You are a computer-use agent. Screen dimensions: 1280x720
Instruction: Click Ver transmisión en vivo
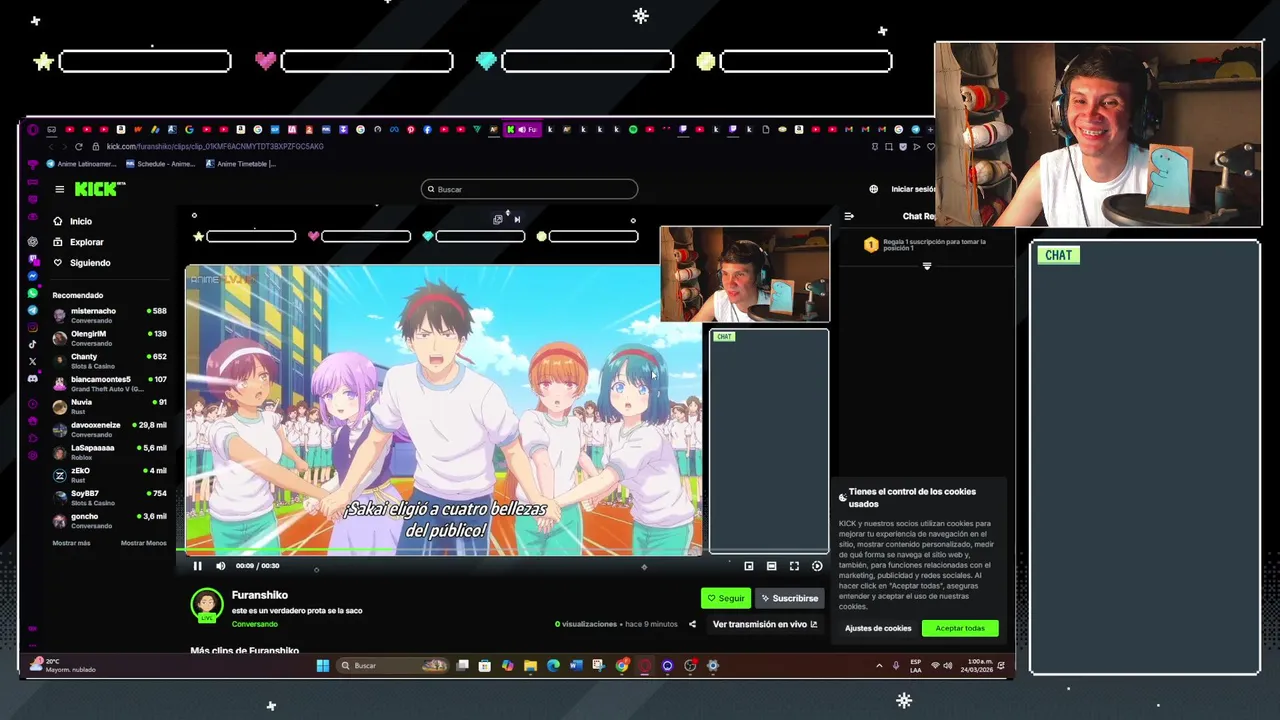[765, 624]
